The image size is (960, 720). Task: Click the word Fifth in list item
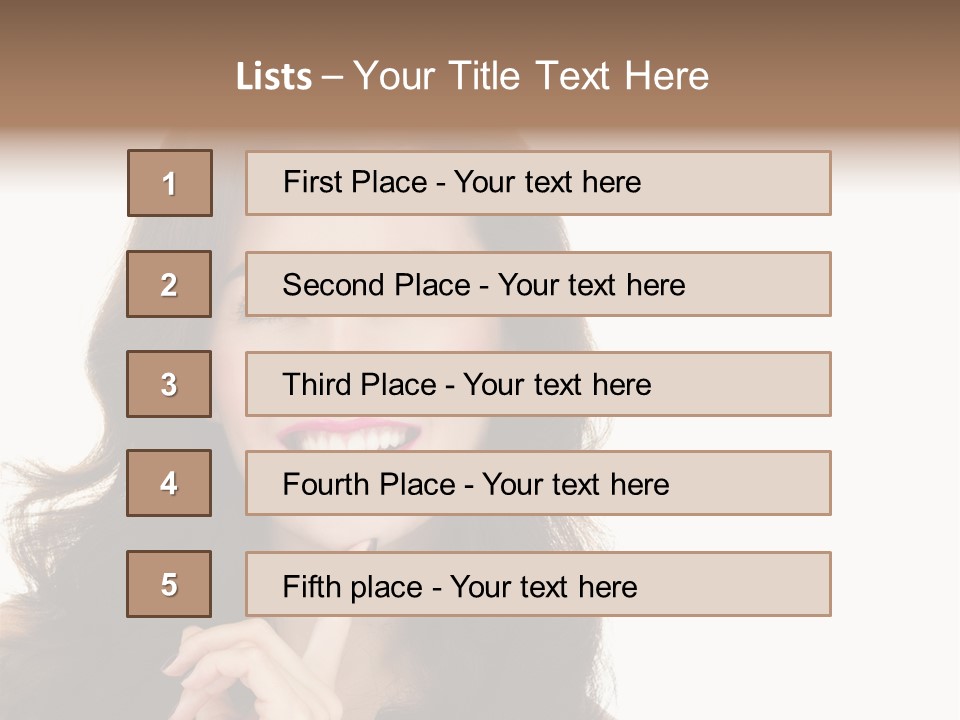click(x=311, y=586)
